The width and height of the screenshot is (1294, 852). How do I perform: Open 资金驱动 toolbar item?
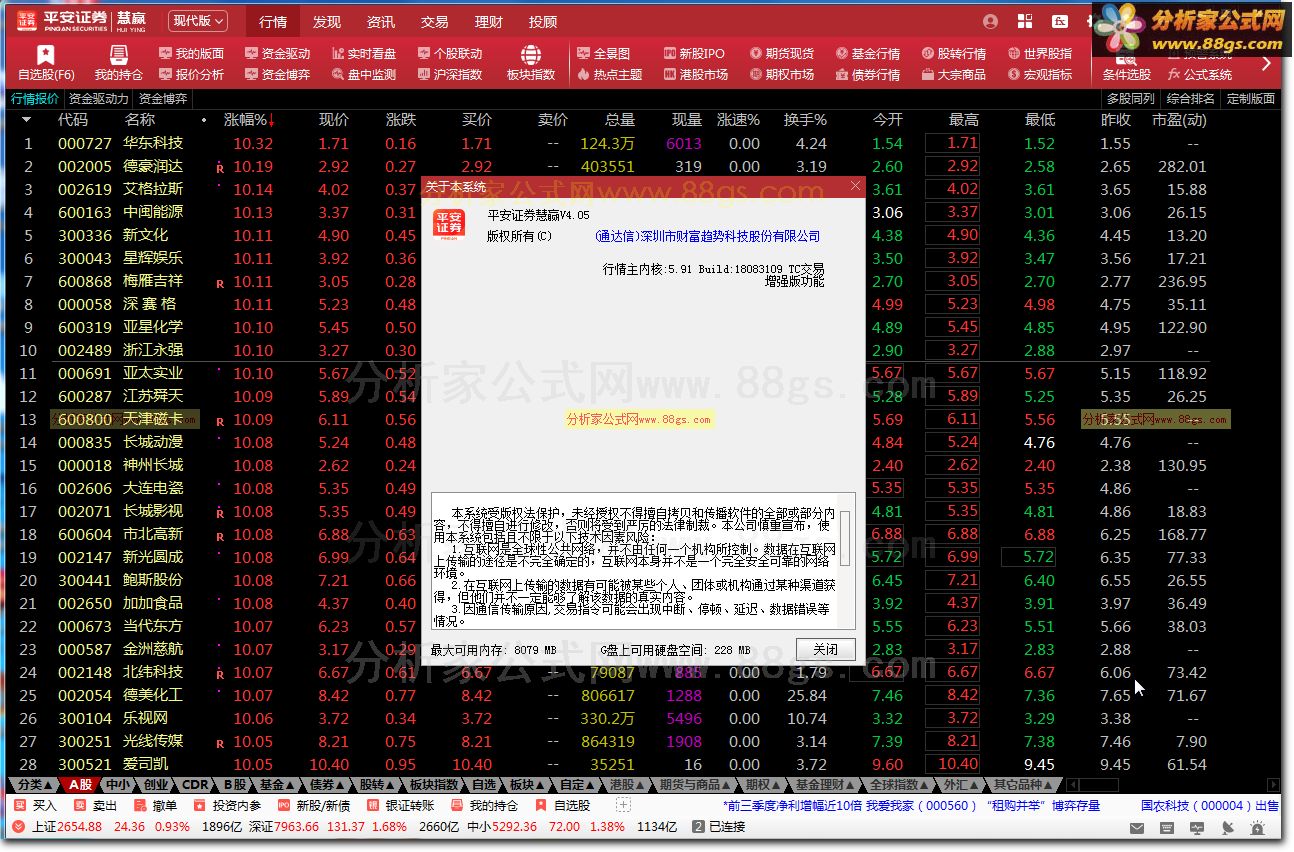[x=276, y=53]
